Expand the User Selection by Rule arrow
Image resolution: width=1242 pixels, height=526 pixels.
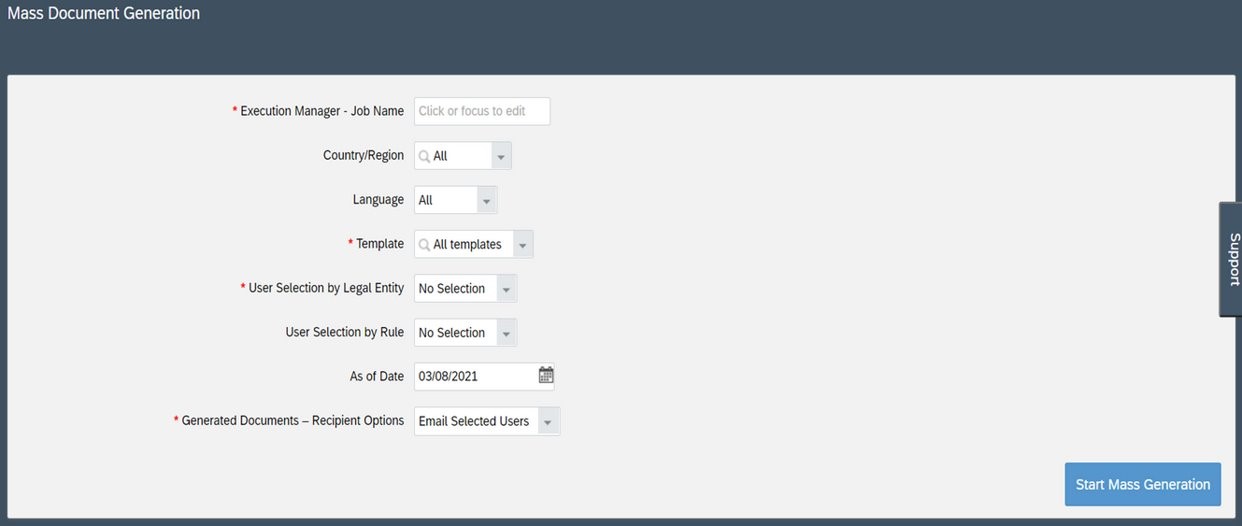tap(506, 334)
